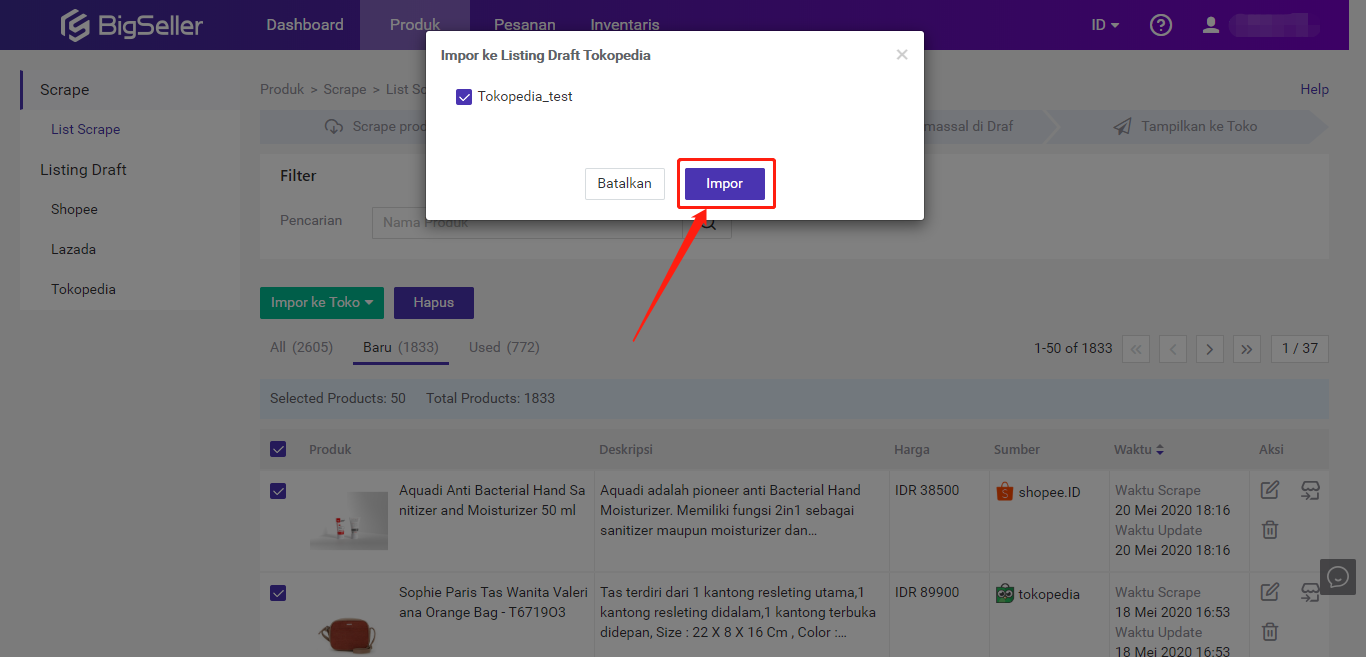Delete the Sophie Paris Tas product
Viewport: 1366px width, 657px height.
[x=1270, y=631]
